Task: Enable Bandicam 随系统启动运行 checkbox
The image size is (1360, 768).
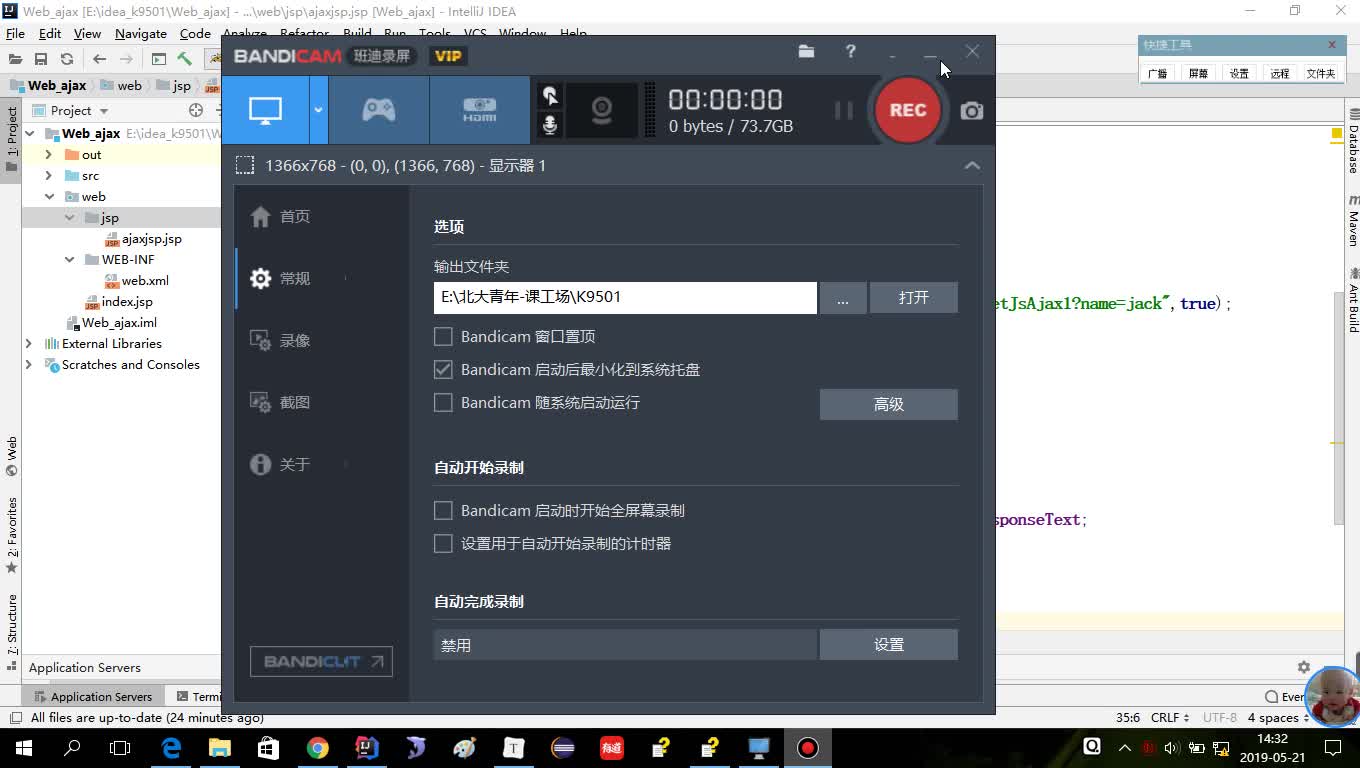Action: tap(443, 403)
